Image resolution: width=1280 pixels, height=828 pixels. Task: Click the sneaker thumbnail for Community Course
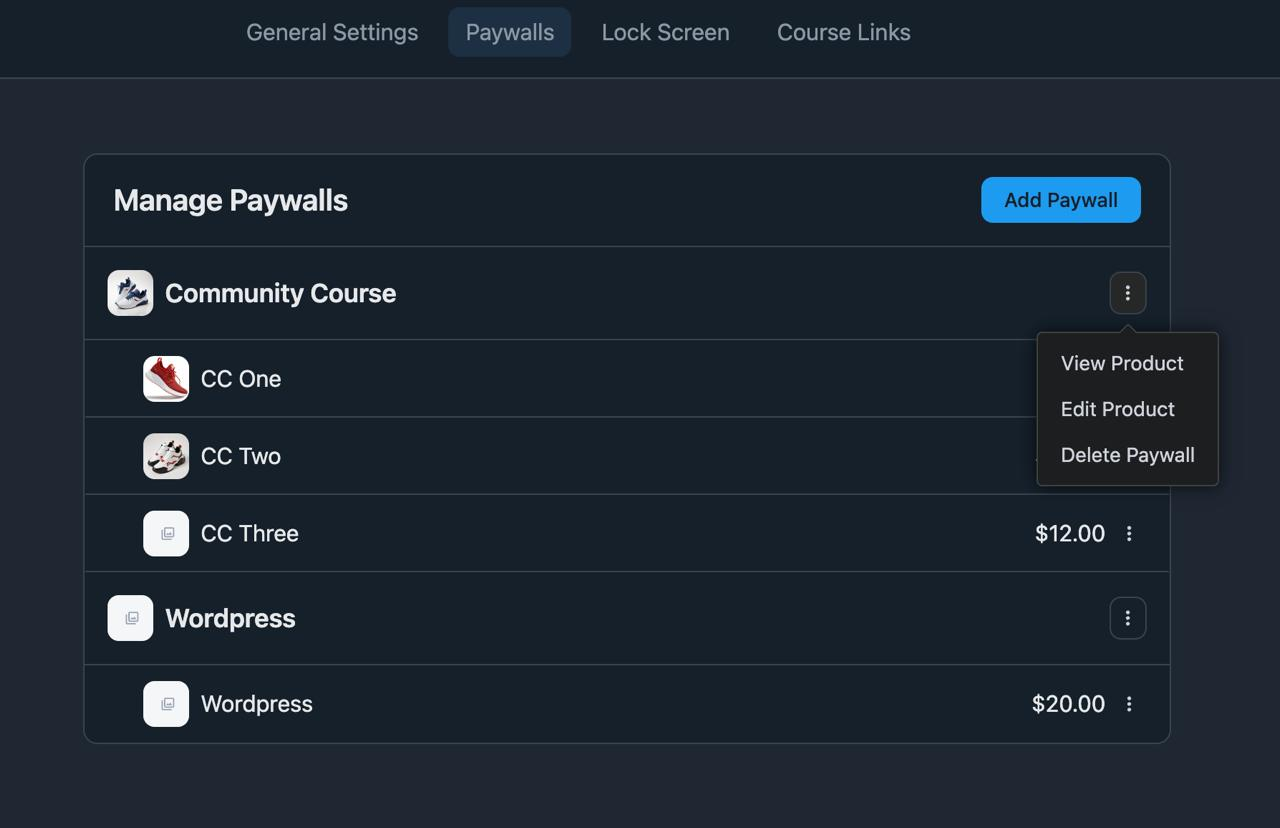[130, 293]
